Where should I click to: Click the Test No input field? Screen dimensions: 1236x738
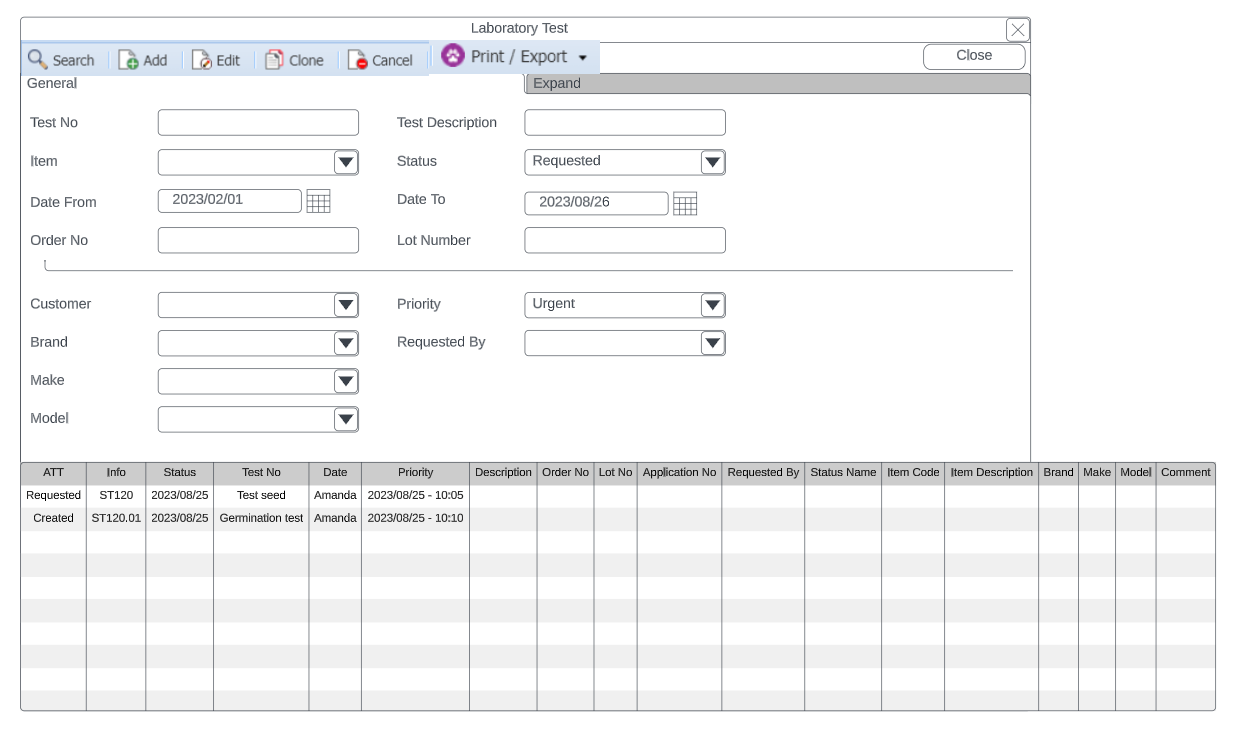(x=258, y=123)
